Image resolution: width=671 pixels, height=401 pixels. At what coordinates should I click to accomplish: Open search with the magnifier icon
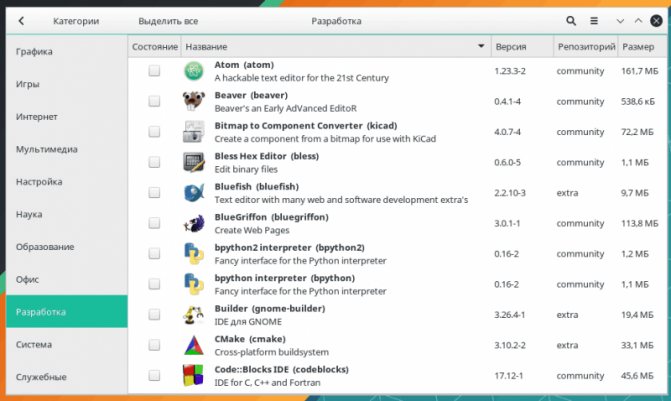(570, 21)
